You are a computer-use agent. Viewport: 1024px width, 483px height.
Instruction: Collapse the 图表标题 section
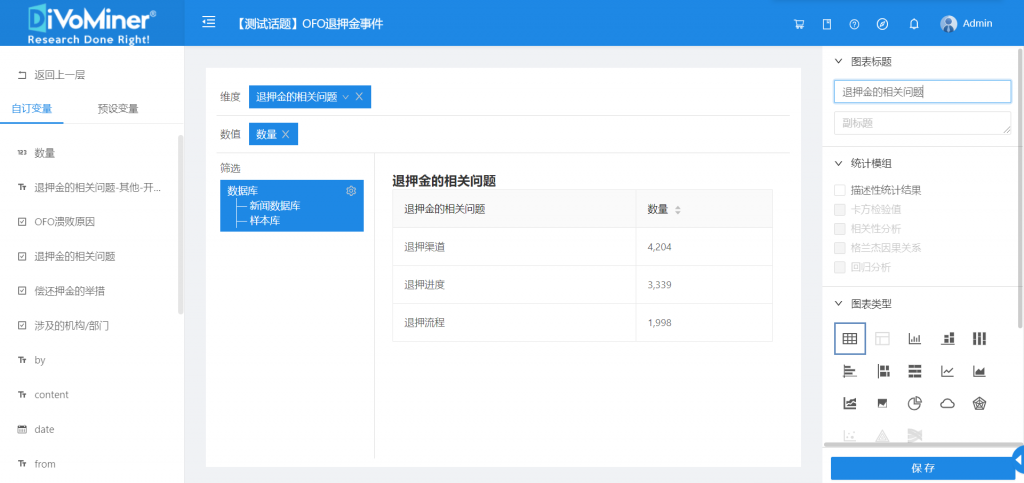[x=839, y=61]
